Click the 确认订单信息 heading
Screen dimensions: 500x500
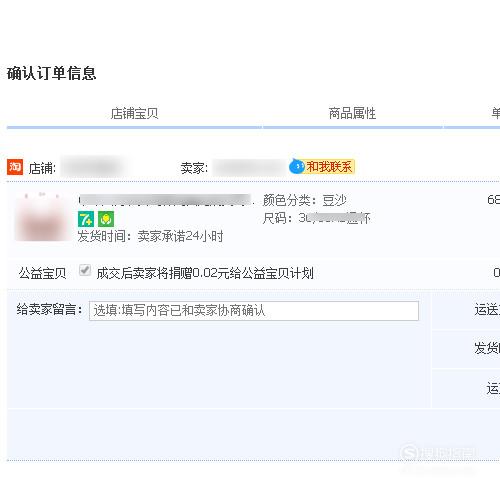click(52, 73)
